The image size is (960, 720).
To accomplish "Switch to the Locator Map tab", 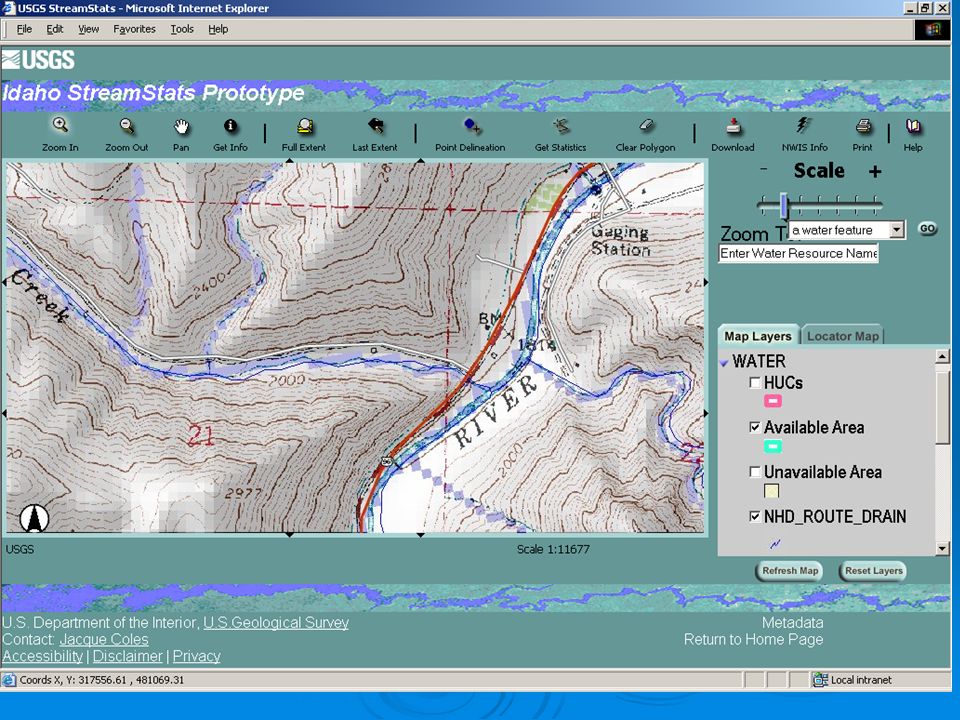I will click(x=842, y=336).
